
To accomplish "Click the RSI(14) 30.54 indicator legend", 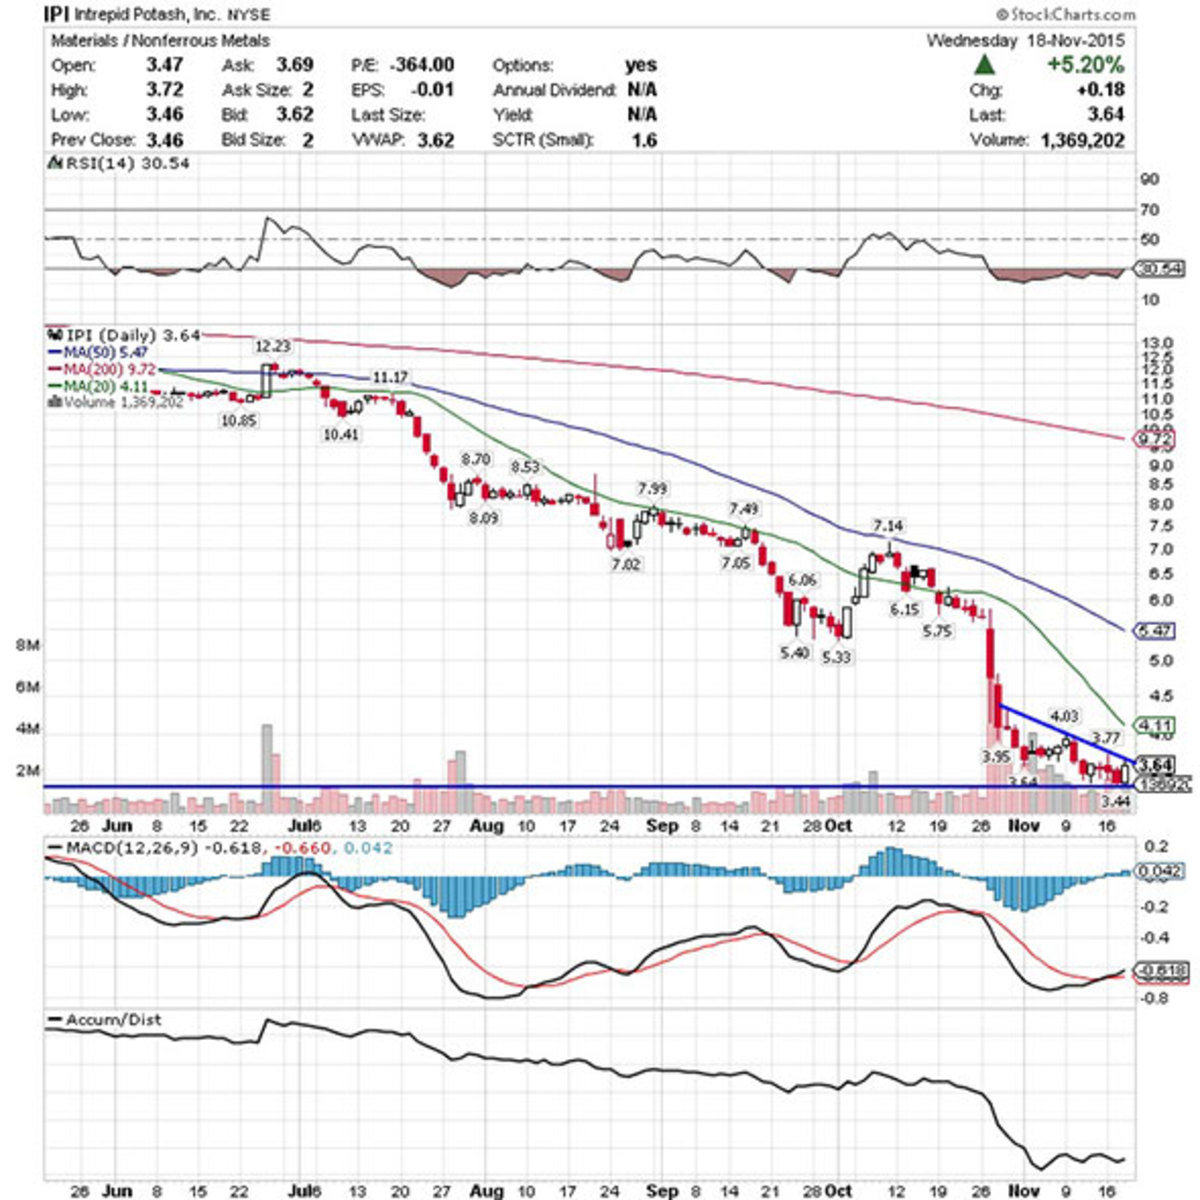I will click(x=118, y=162).
